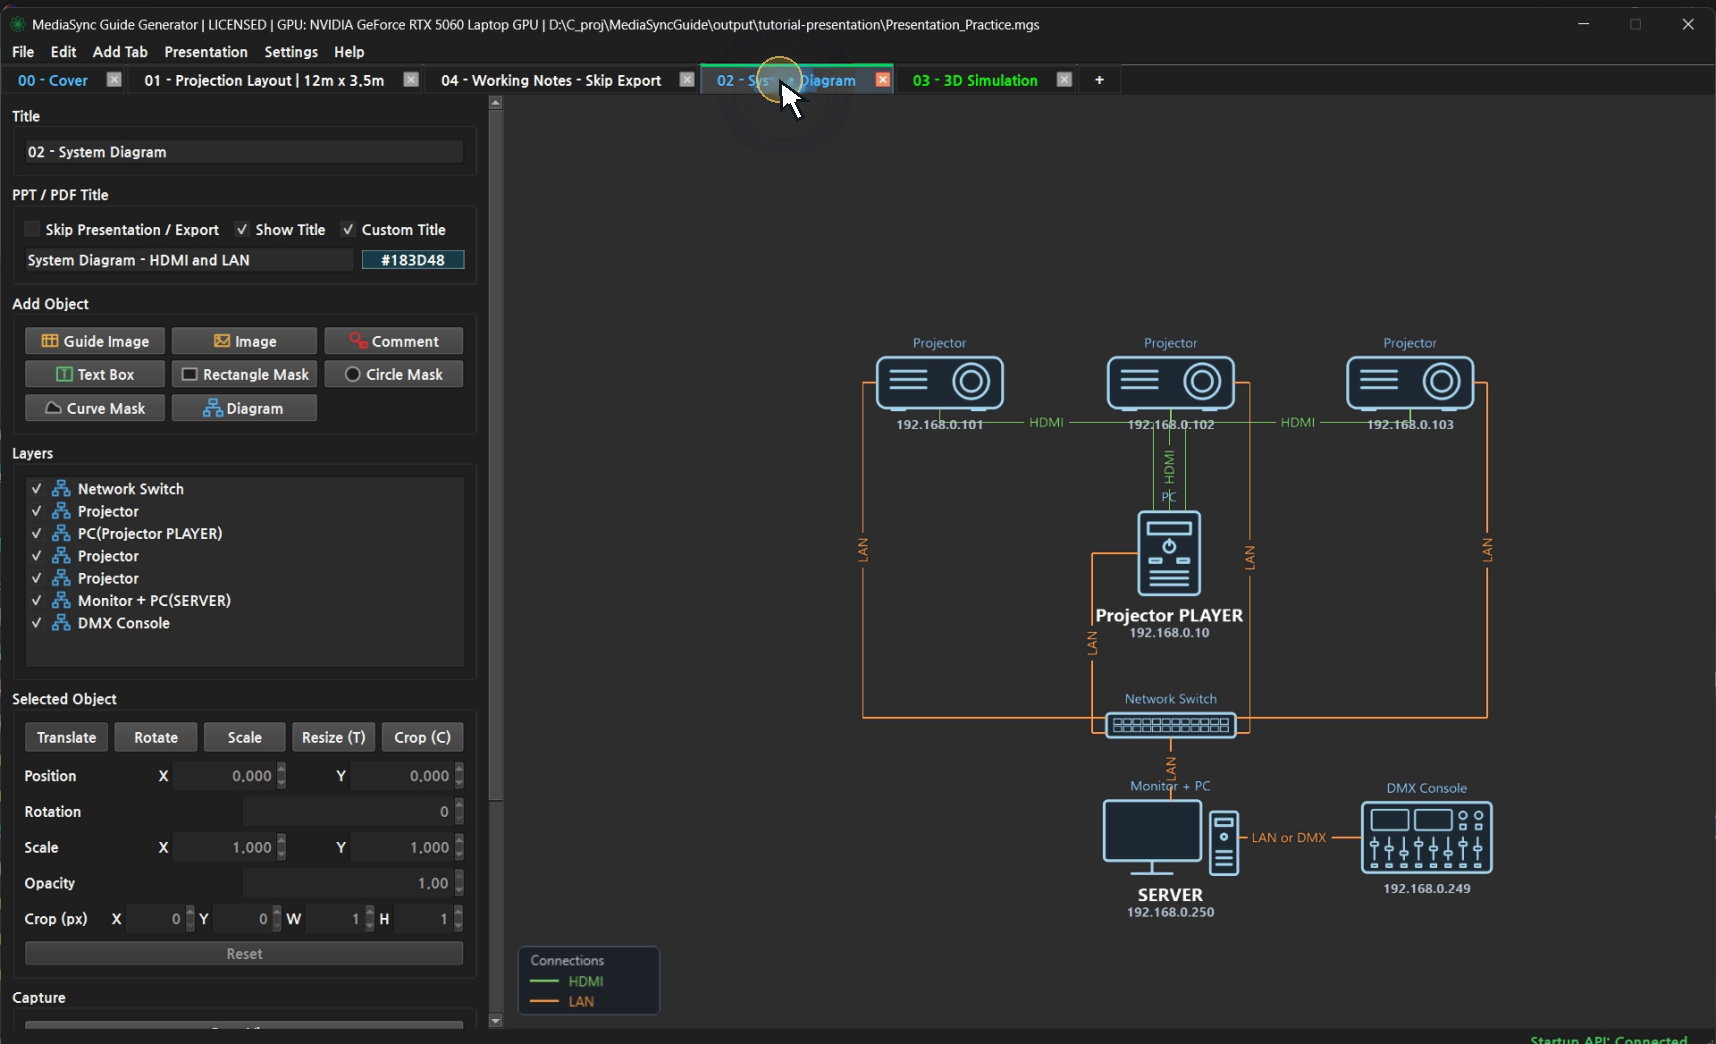Image resolution: width=1716 pixels, height=1044 pixels.
Task: Click the Resize (T) button
Action: click(x=334, y=737)
